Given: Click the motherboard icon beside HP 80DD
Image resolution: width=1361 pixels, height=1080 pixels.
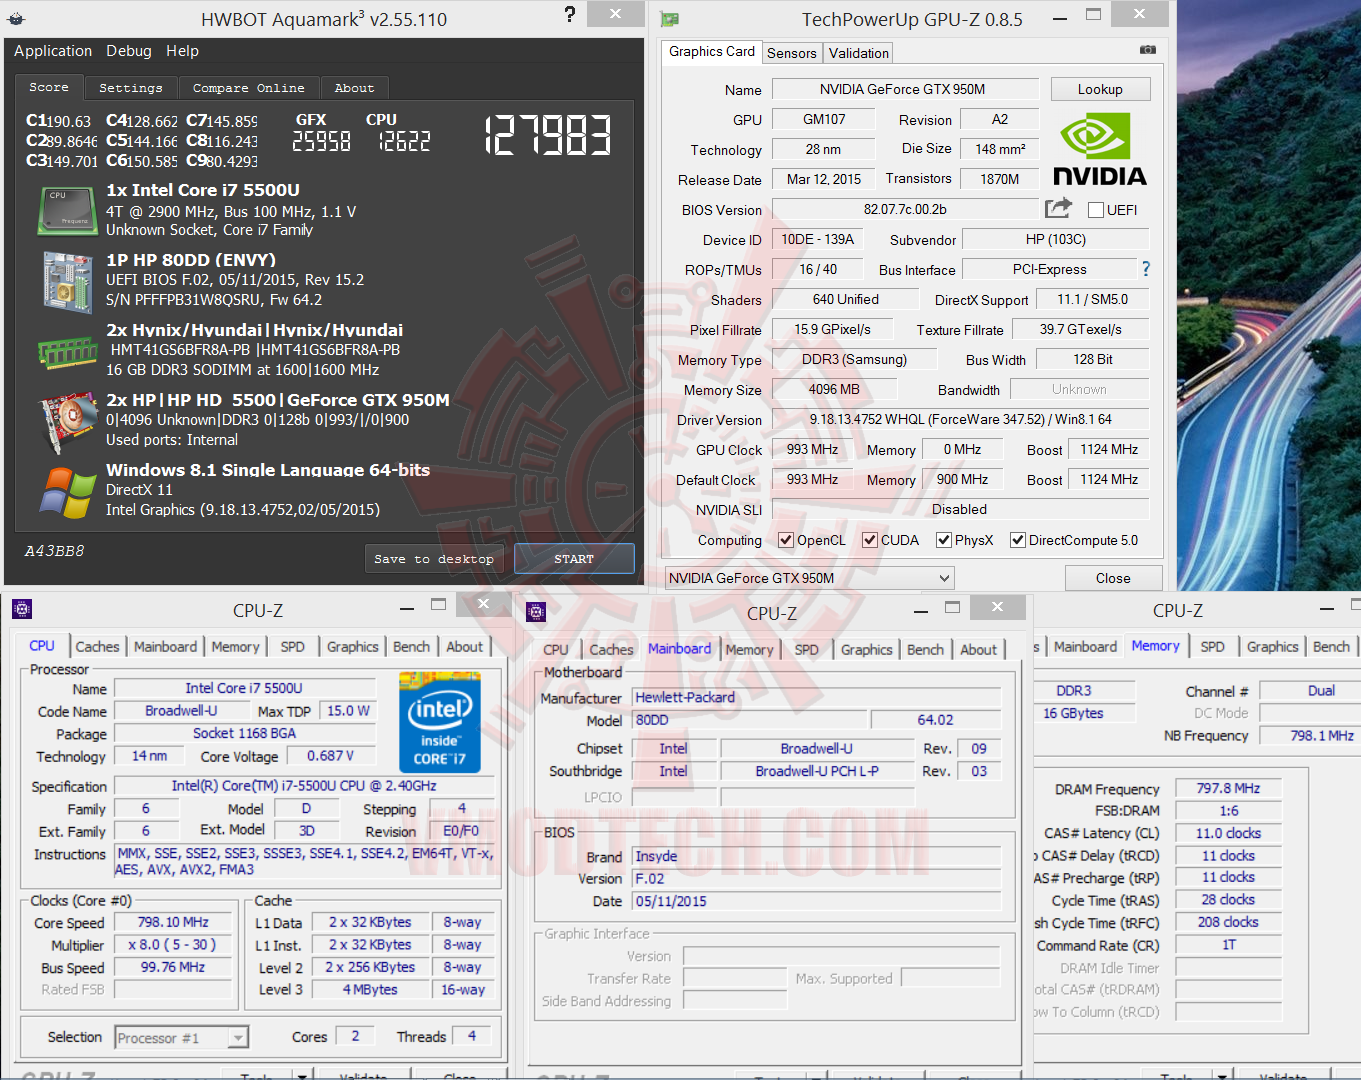Looking at the screenshot, I should (68, 283).
